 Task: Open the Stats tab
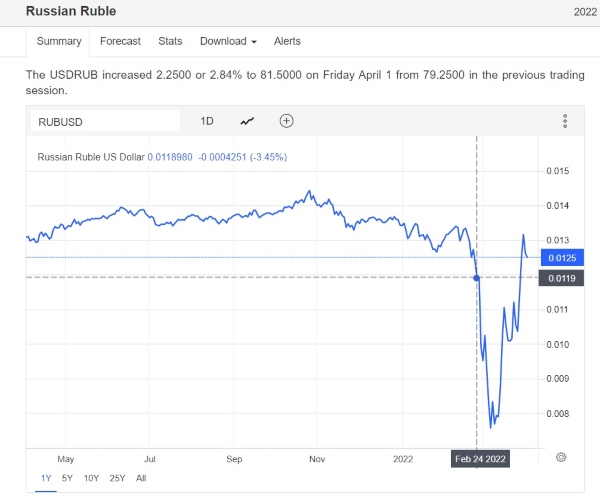170,41
